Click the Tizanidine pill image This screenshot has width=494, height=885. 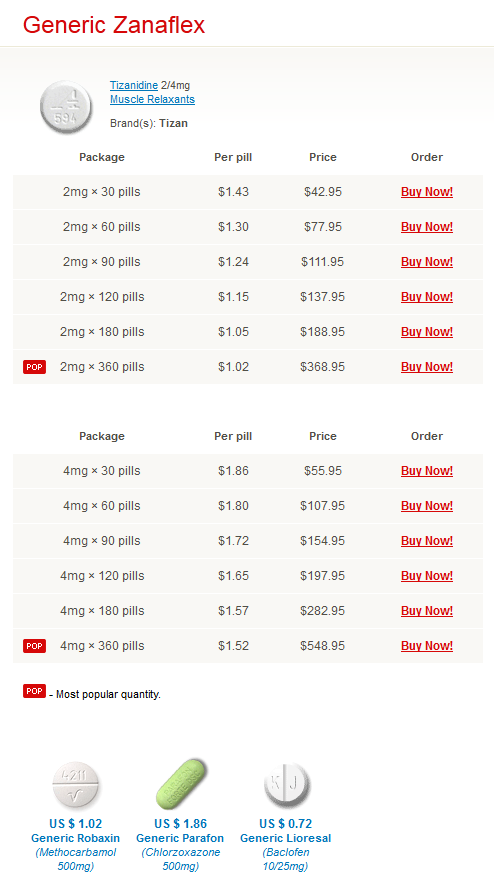66,107
